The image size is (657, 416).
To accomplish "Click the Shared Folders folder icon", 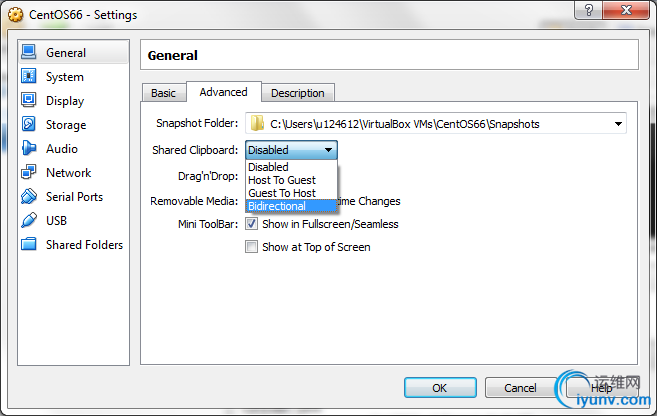I will coord(28,244).
